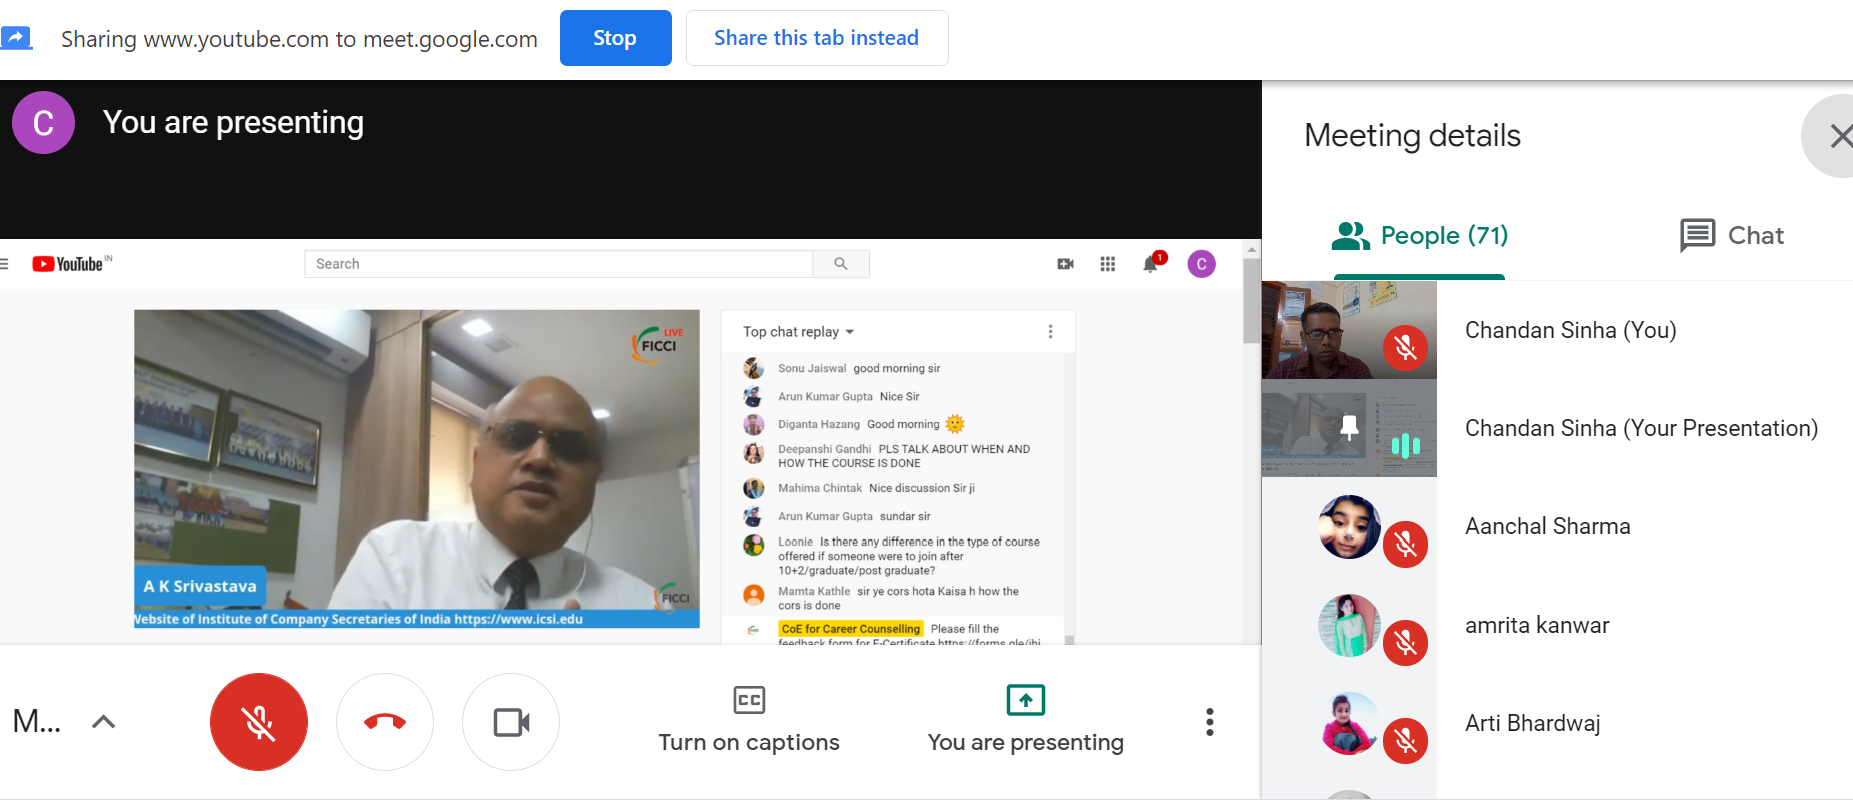Unmute microphone with red mic button
1853x806 pixels.
pyautogui.click(x=259, y=722)
